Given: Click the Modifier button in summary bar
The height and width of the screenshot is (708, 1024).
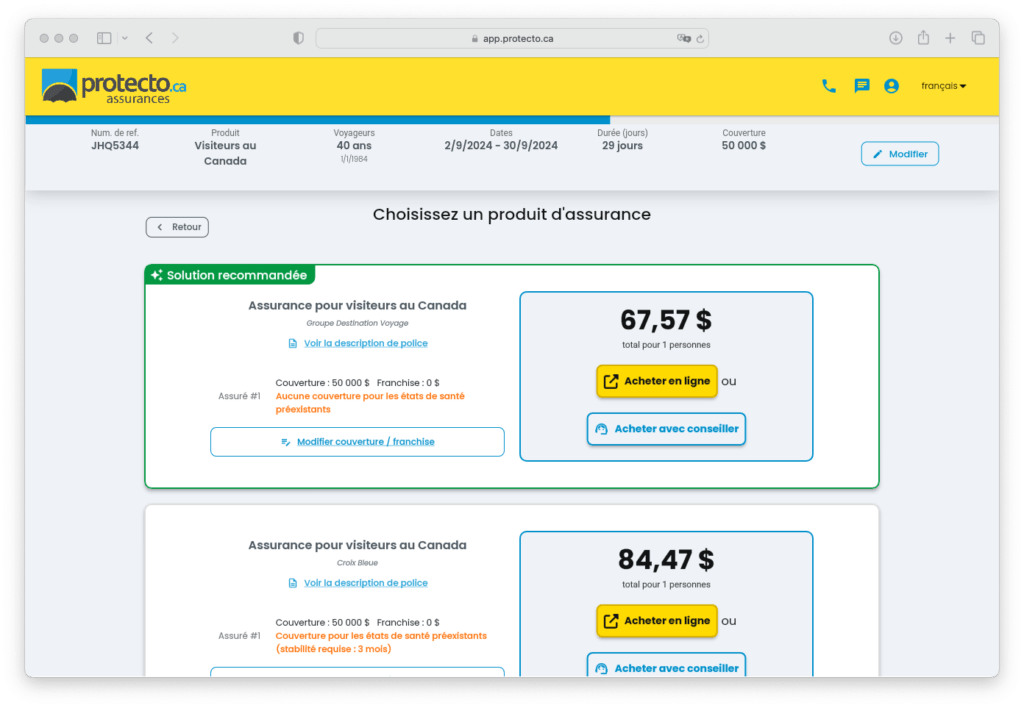Looking at the screenshot, I should (899, 154).
